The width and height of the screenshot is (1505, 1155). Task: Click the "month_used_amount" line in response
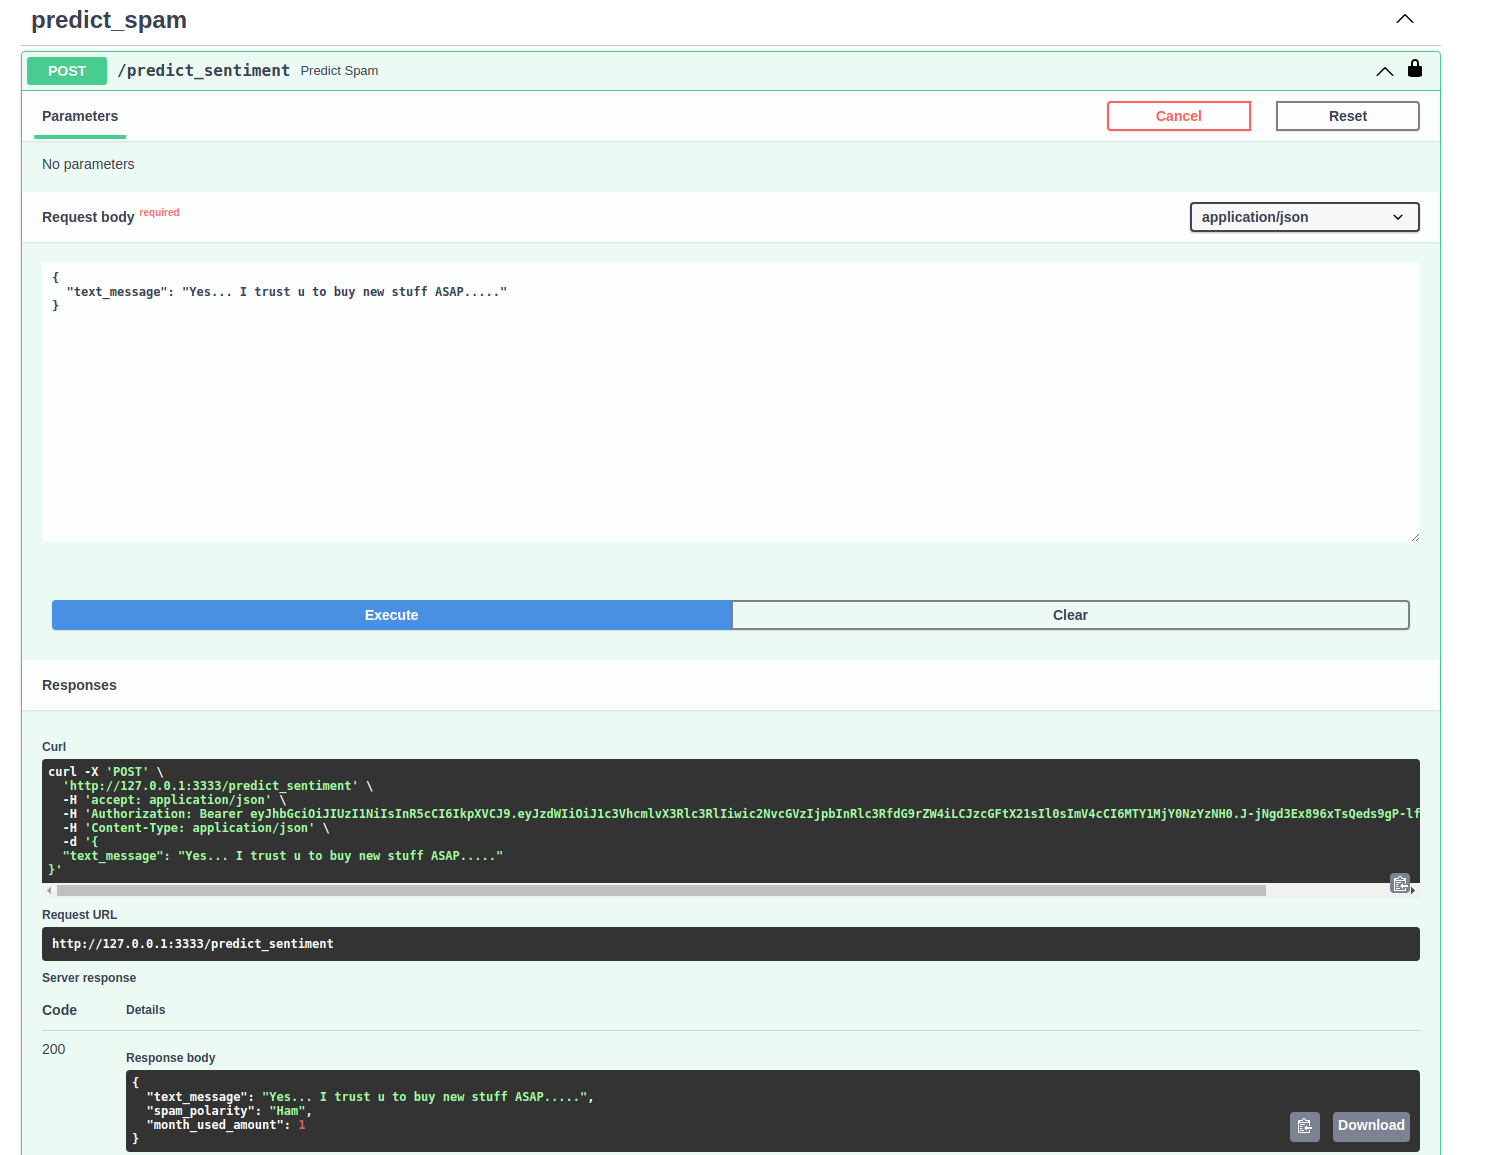226,1125
